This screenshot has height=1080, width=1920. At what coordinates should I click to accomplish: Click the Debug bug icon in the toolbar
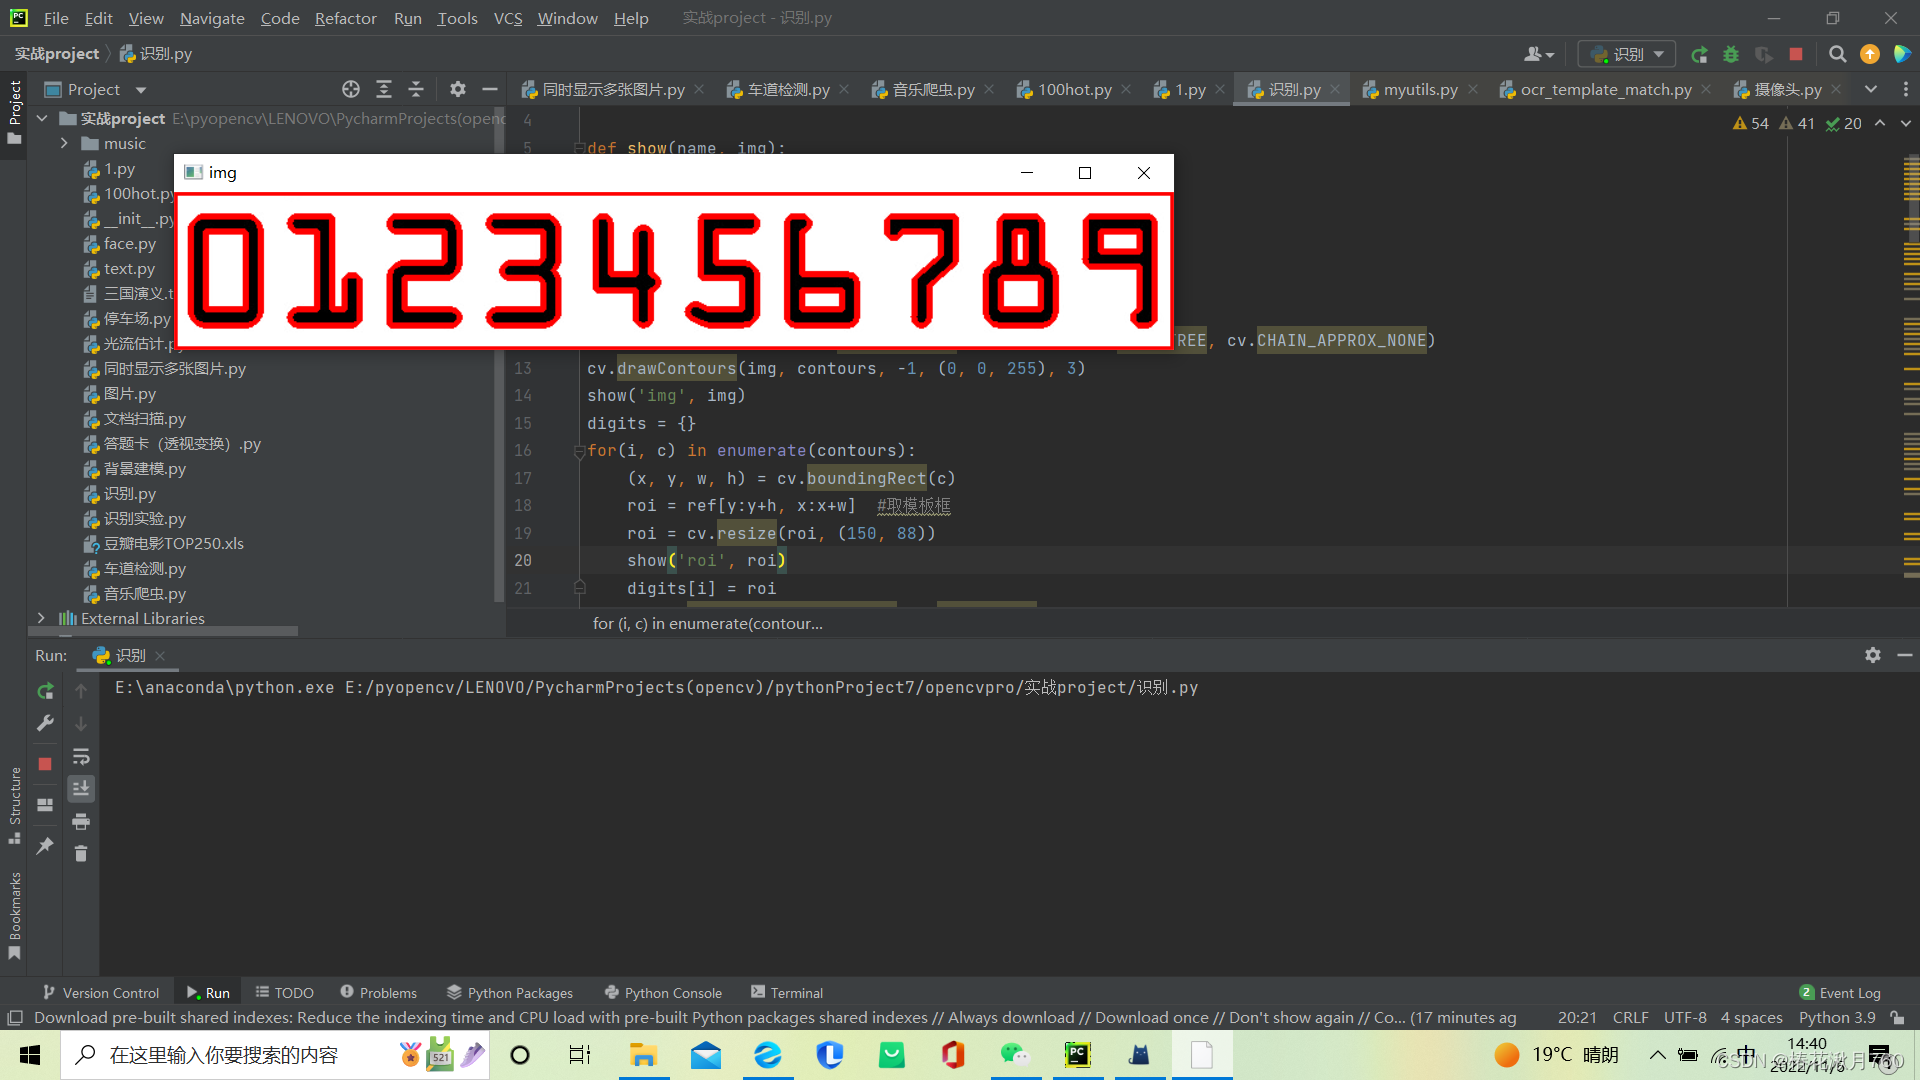(x=1731, y=54)
